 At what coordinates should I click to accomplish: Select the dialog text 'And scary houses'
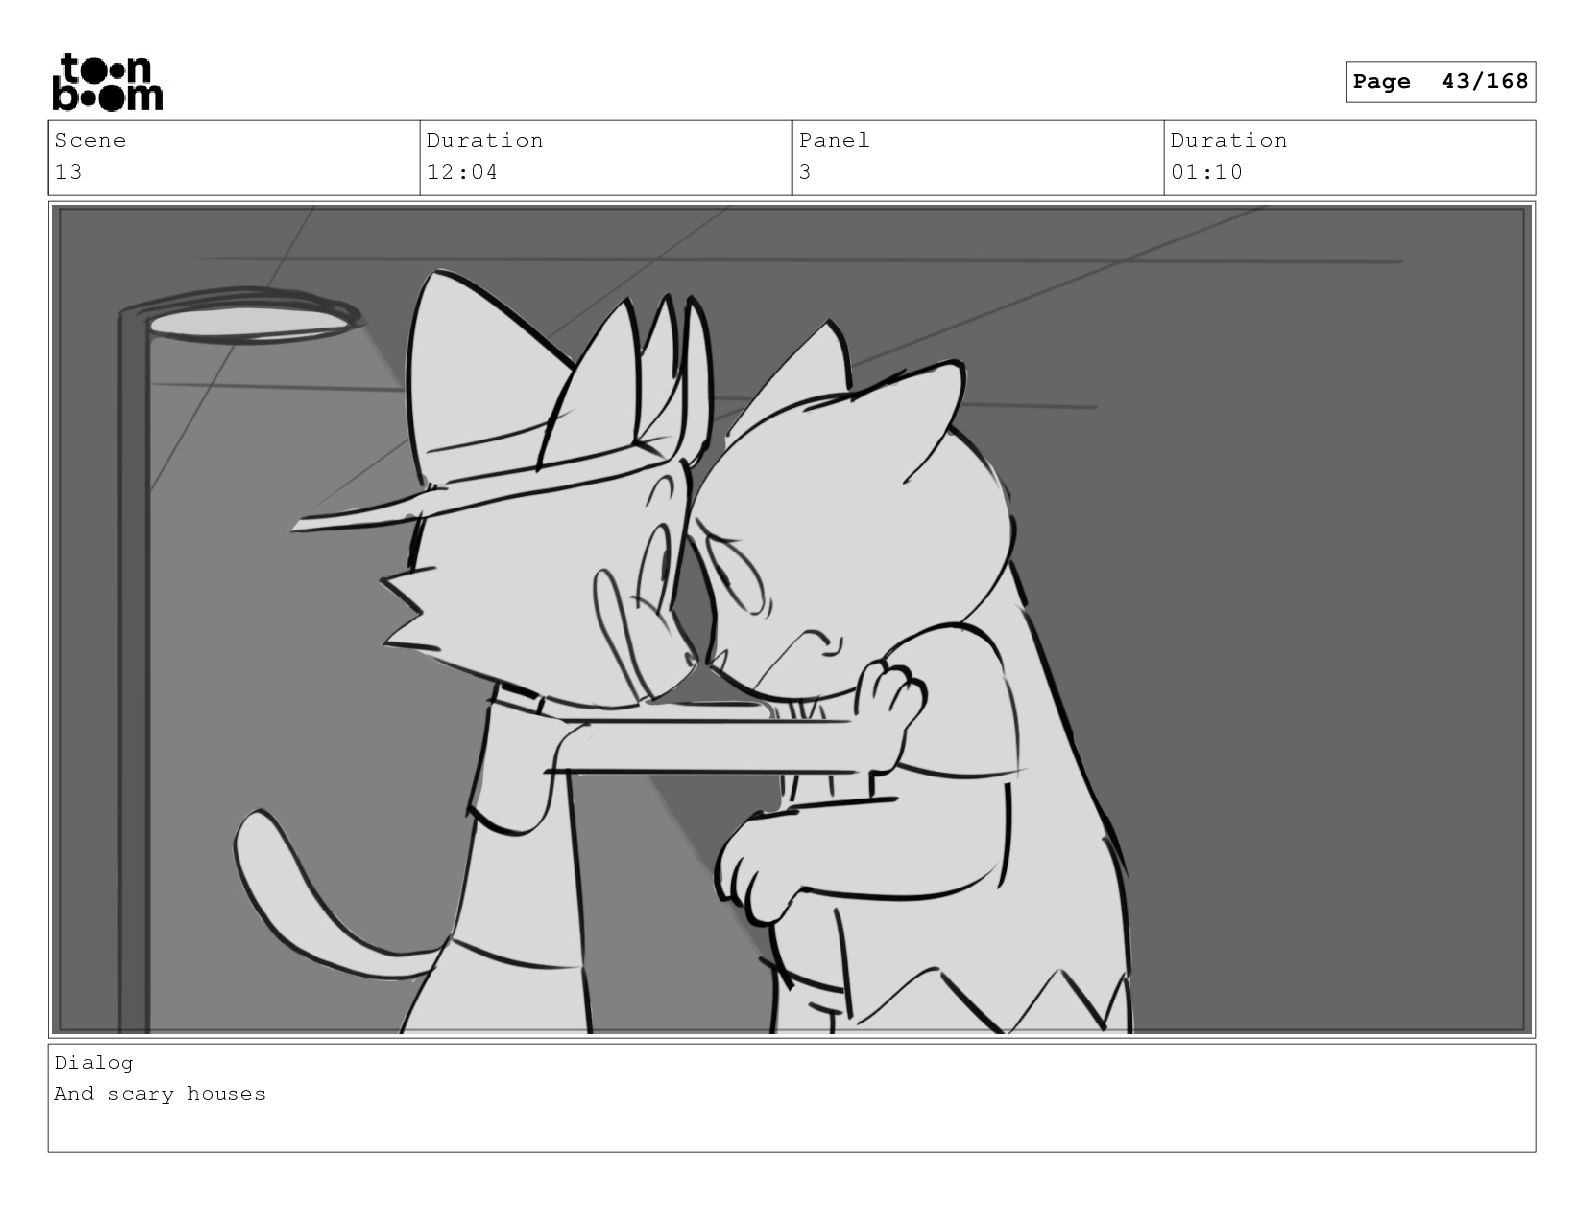coord(160,1094)
